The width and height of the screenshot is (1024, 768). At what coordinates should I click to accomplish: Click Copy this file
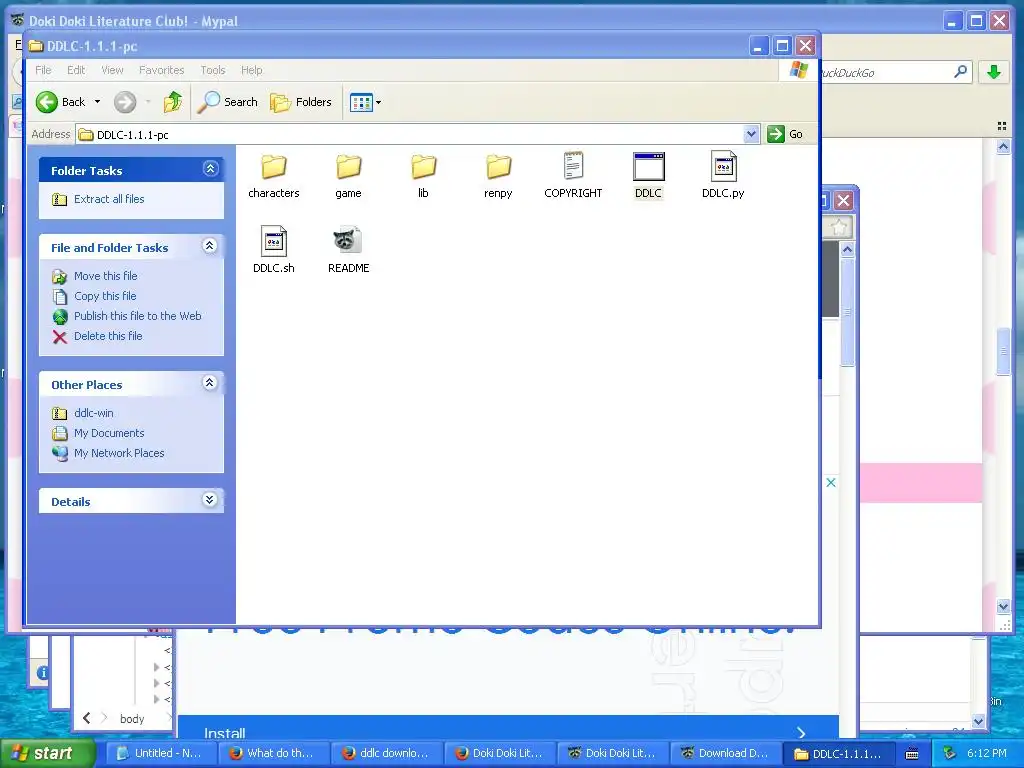[94, 296]
